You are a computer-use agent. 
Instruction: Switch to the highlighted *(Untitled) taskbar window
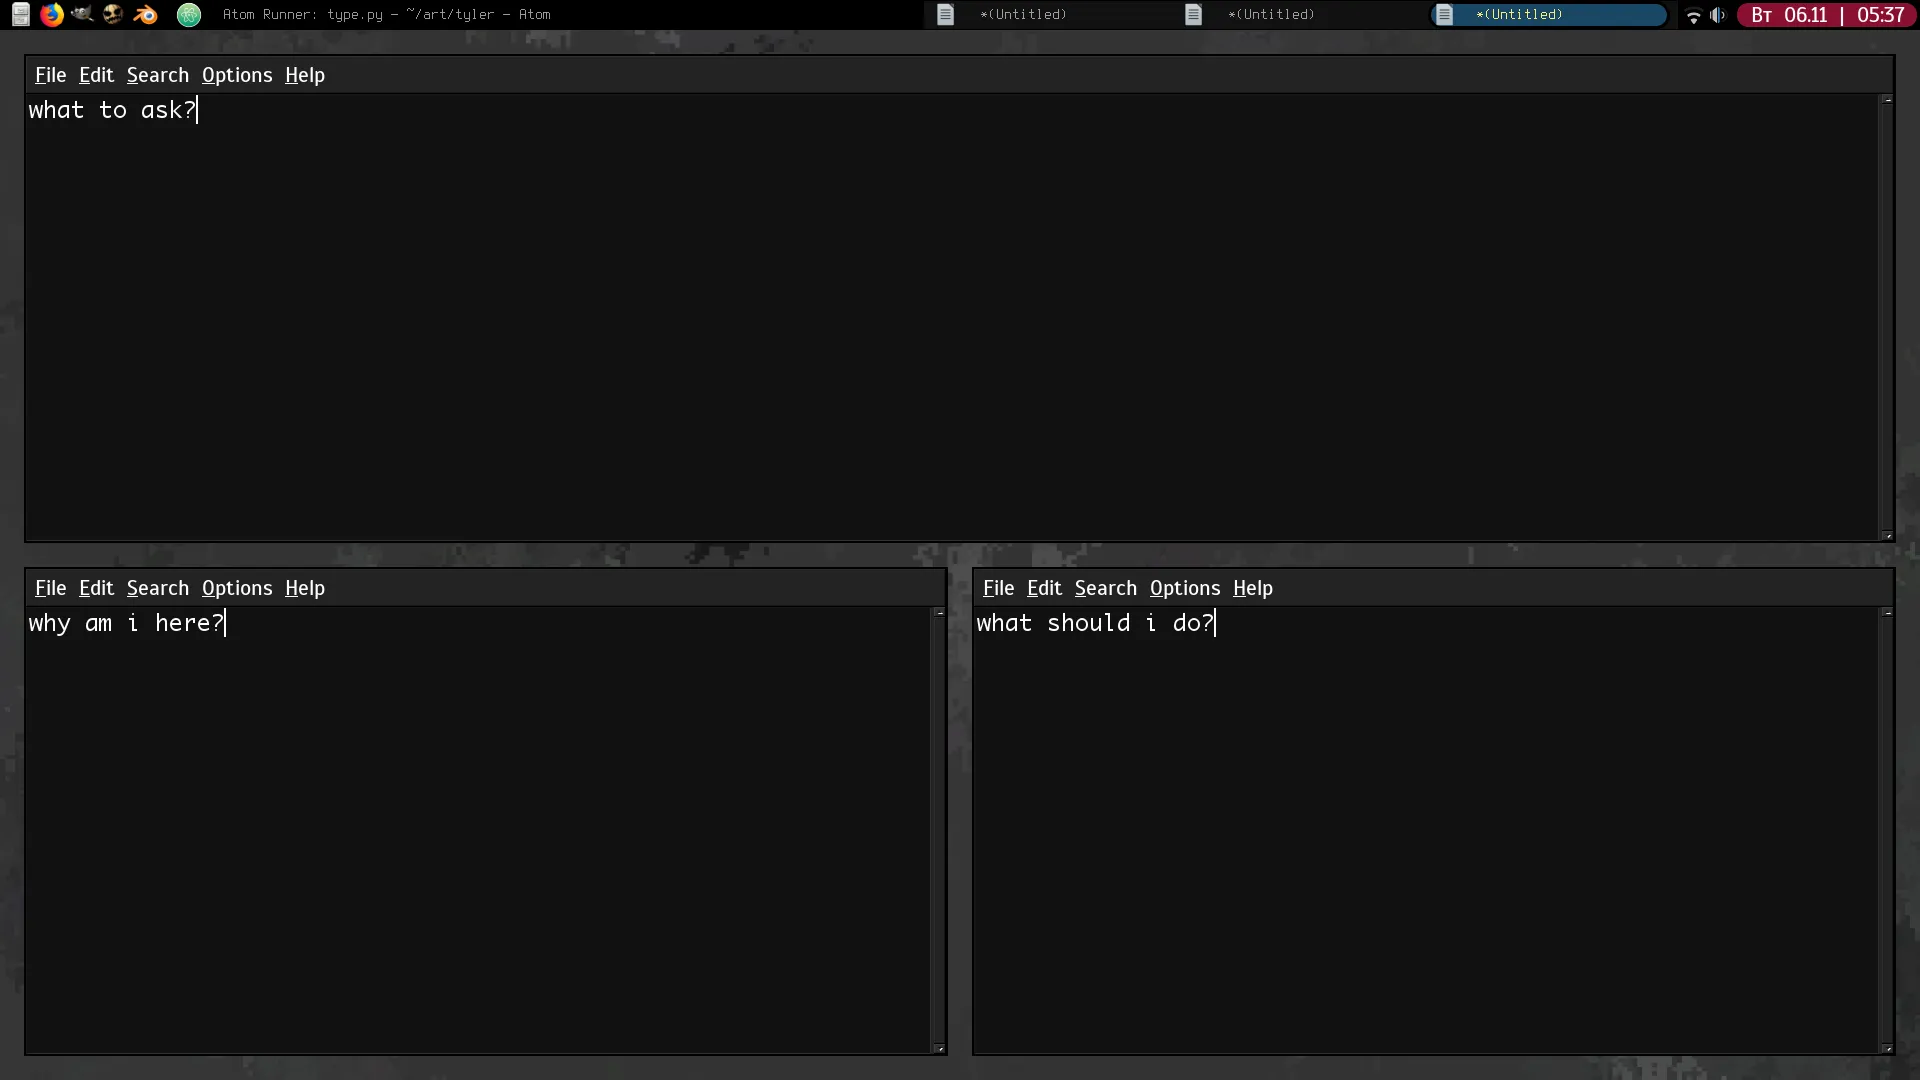click(1548, 15)
